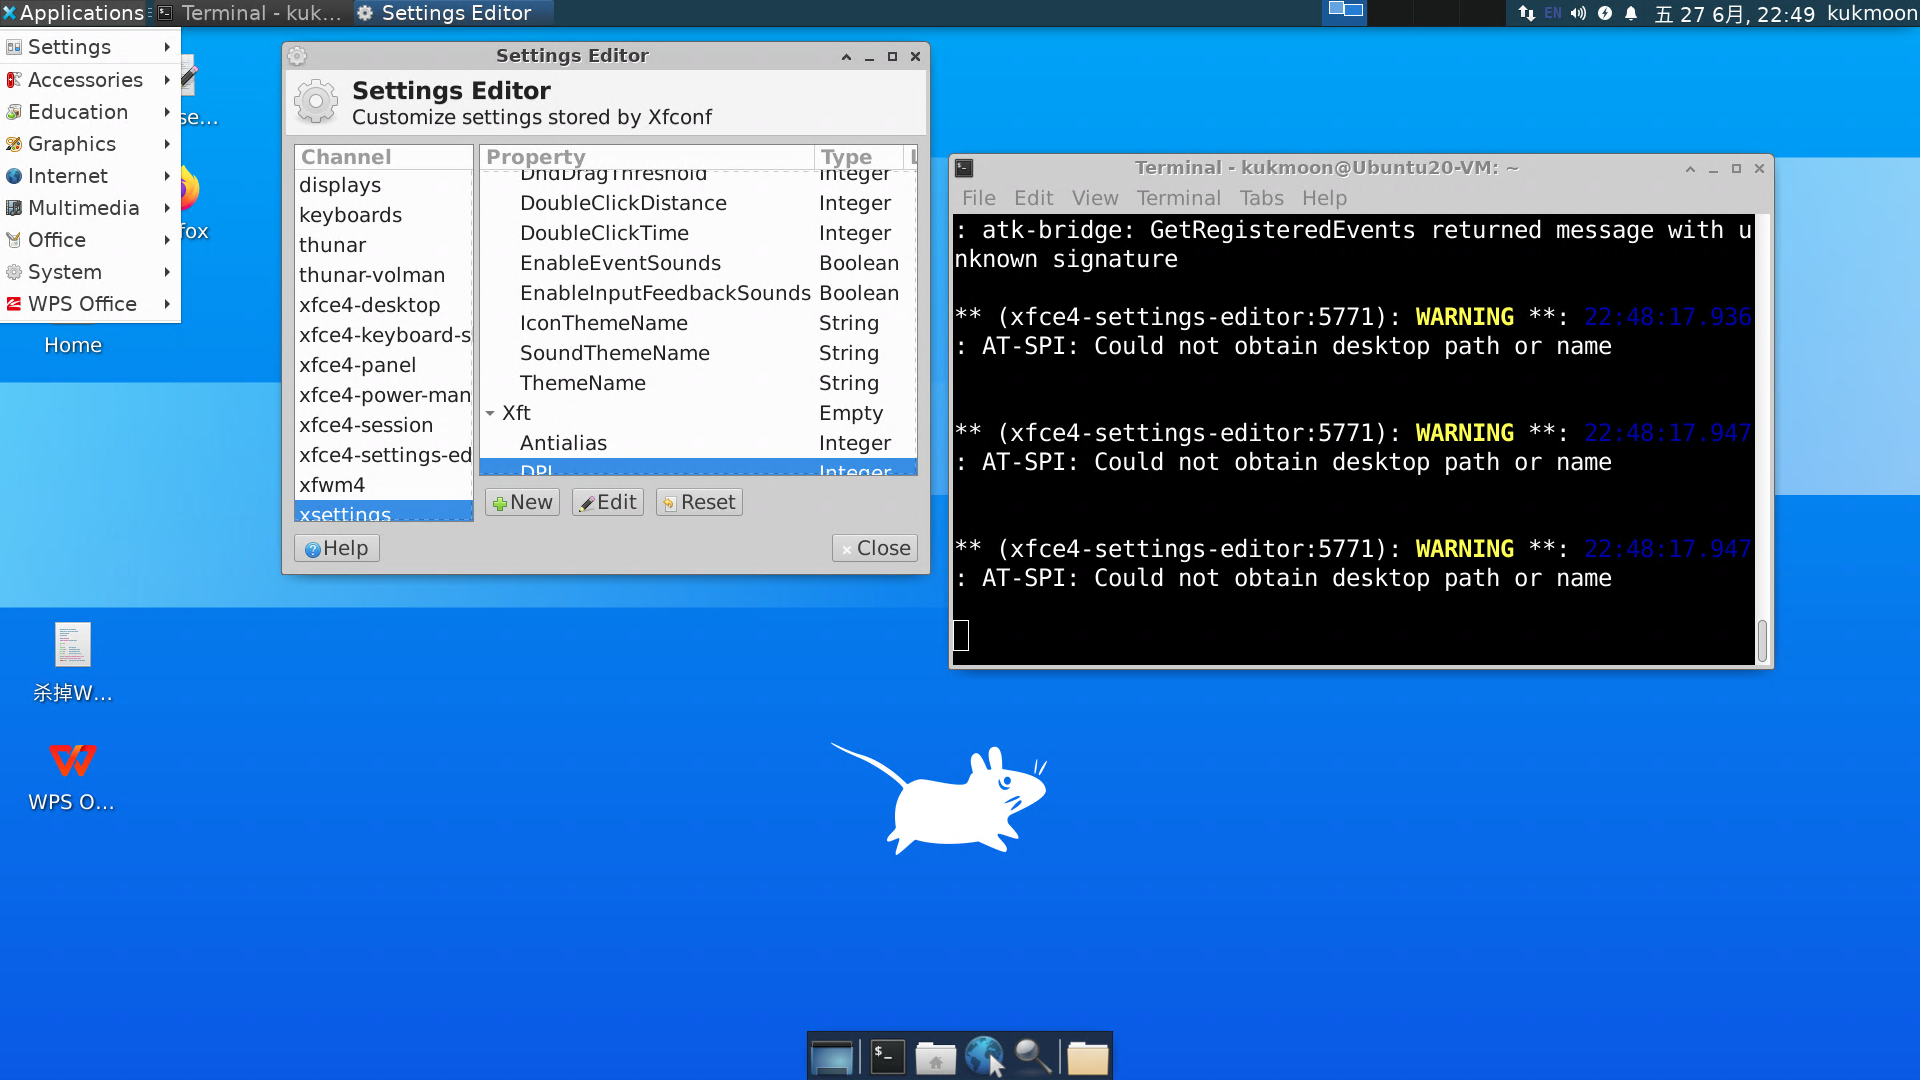Open Terminal File menu
Image resolution: width=1920 pixels, height=1080 pixels.
coord(978,198)
